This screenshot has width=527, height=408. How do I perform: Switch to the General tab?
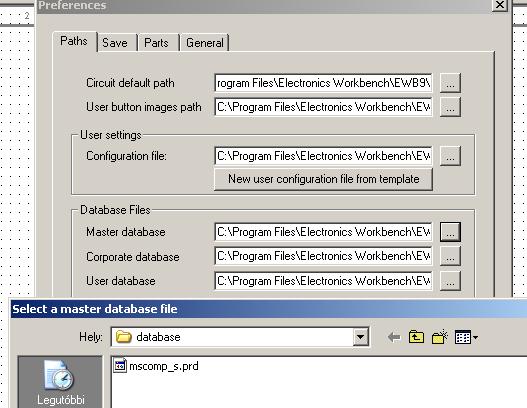pyautogui.click(x=205, y=43)
